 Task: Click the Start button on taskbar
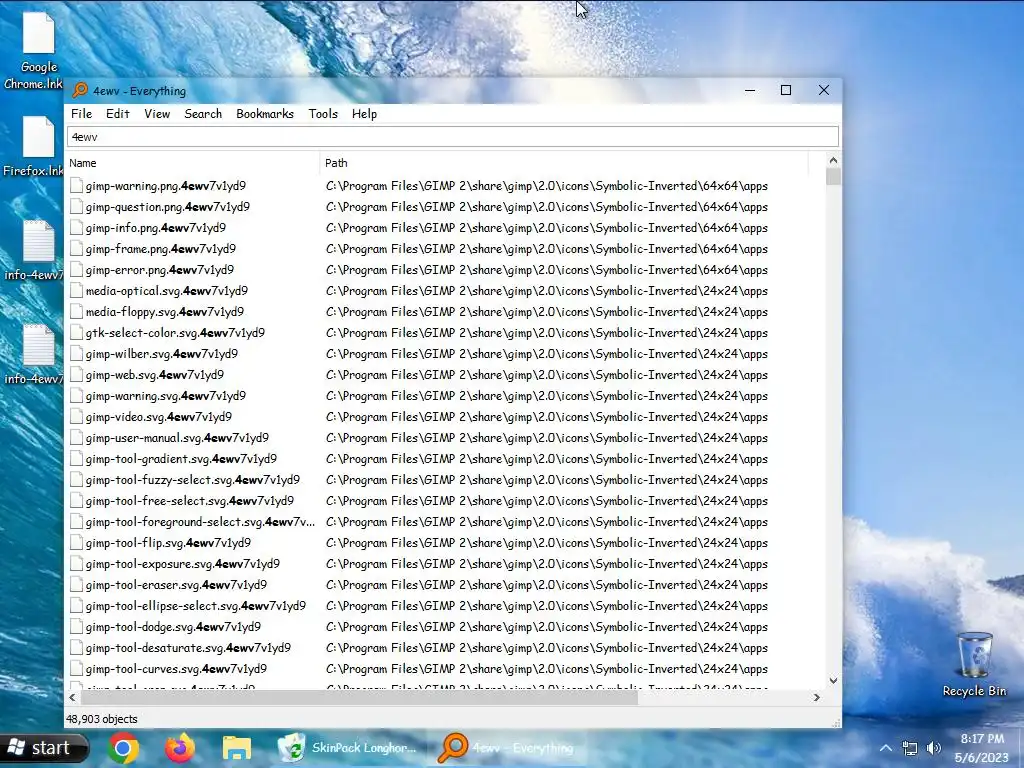(x=43, y=748)
